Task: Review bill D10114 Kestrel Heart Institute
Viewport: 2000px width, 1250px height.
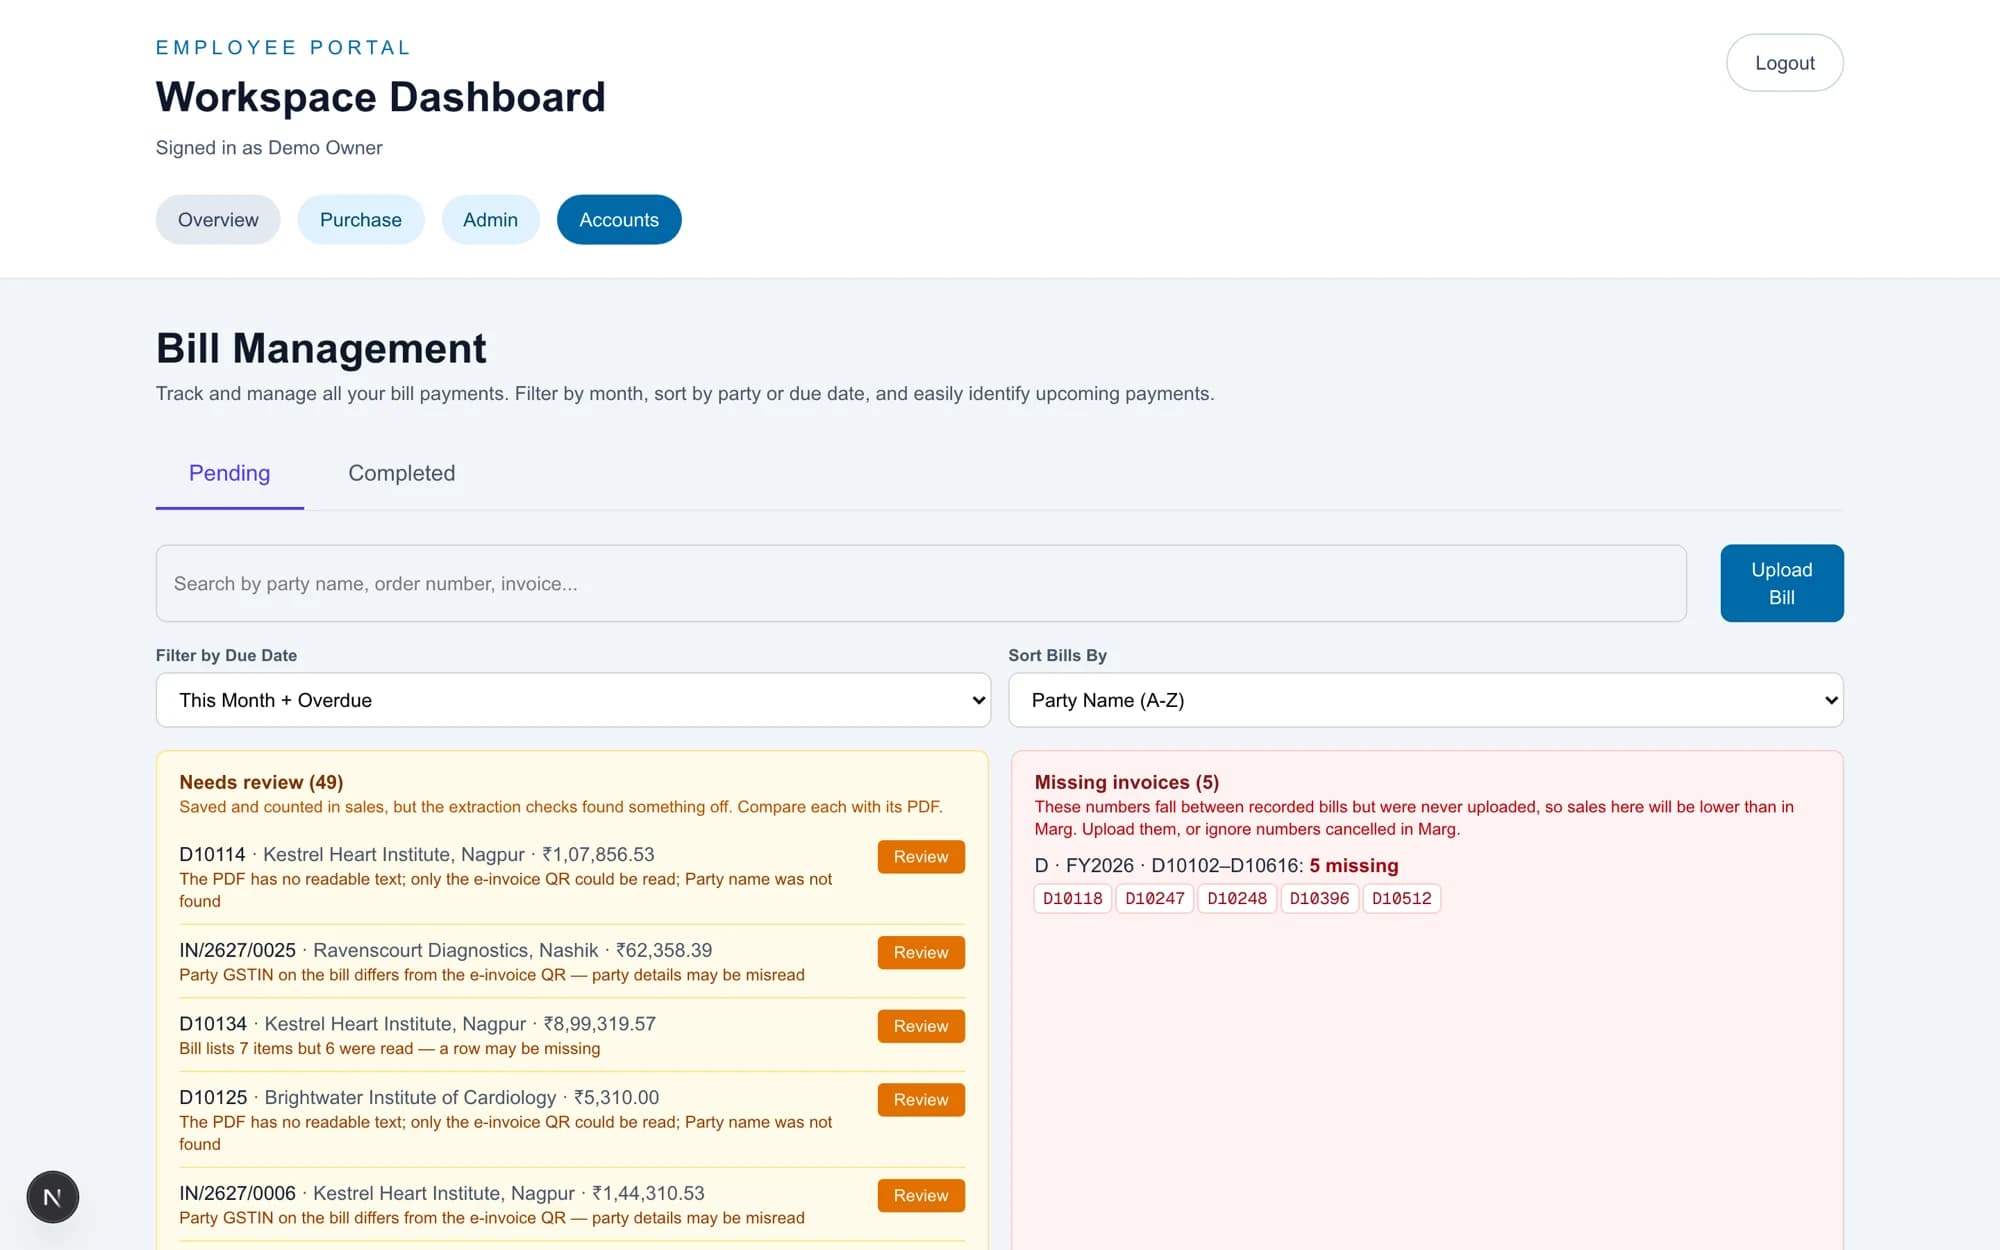Action: pyautogui.click(x=921, y=857)
